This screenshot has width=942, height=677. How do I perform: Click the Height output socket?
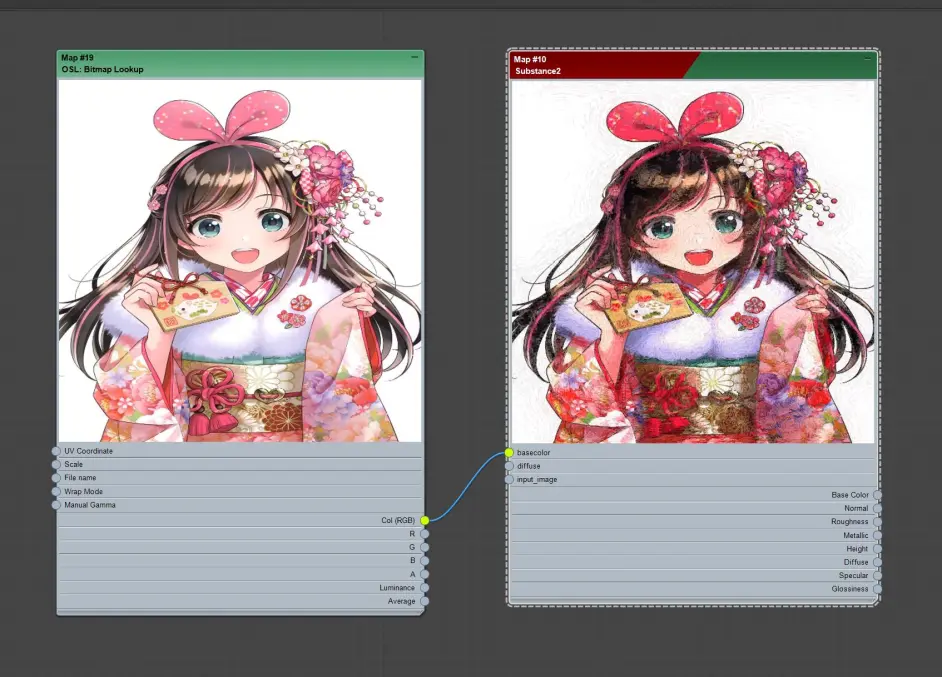click(877, 548)
